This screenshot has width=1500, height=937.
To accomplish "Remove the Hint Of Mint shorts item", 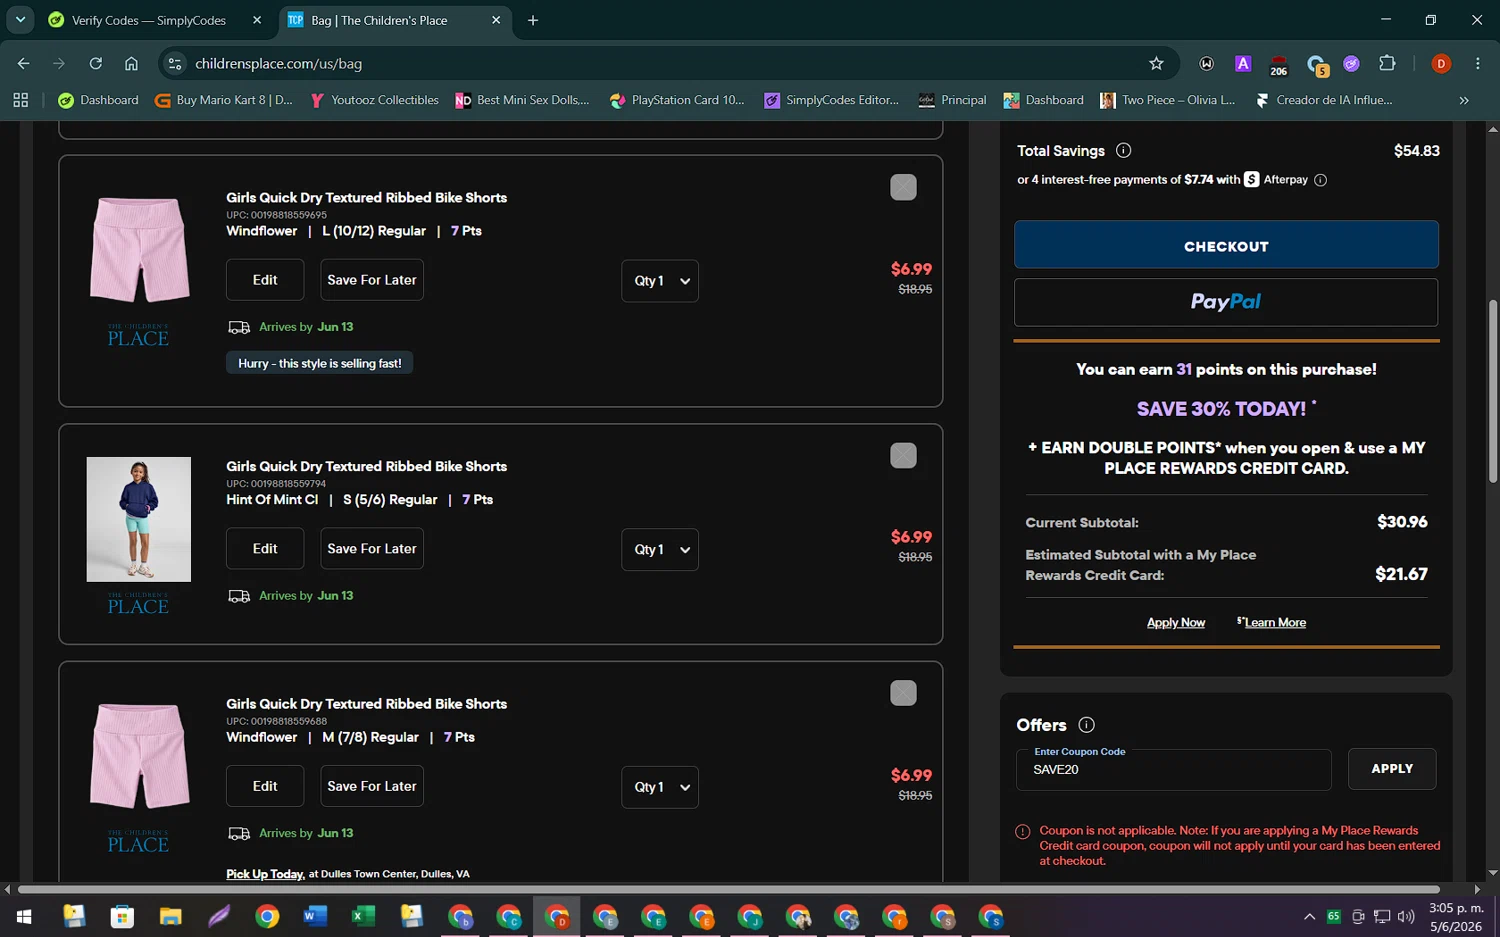I will (x=903, y=455).
